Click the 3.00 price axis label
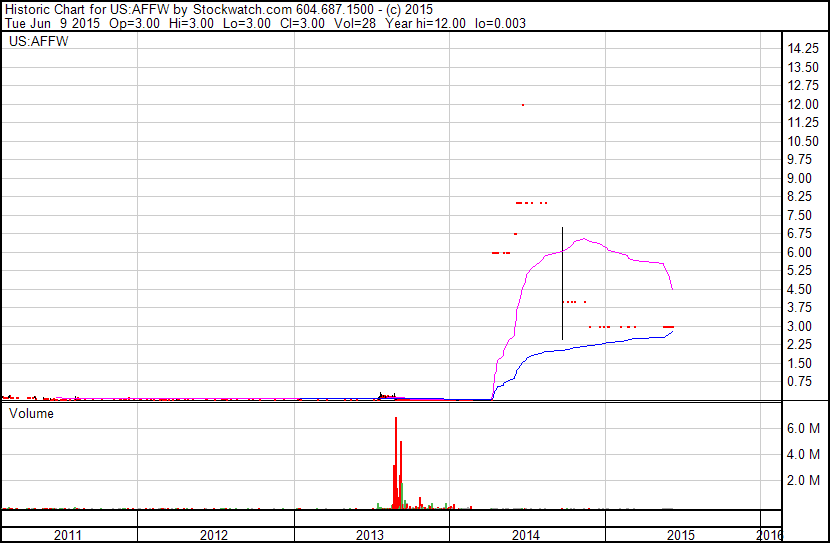Viewport: 830px width, 543px height. (x=799, y=327)
